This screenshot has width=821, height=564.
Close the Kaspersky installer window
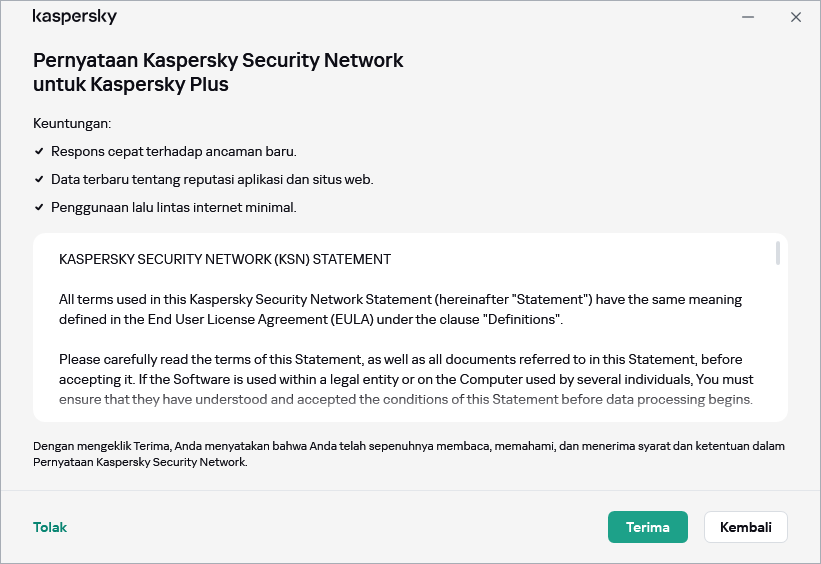(x=796, y=17)
